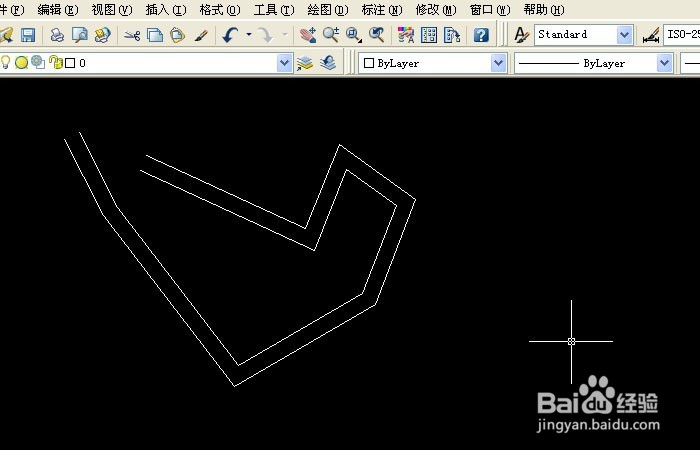Click the ByLayer color swatch square
This screenshot has height=450, width=700.
[x=369, y=63]
